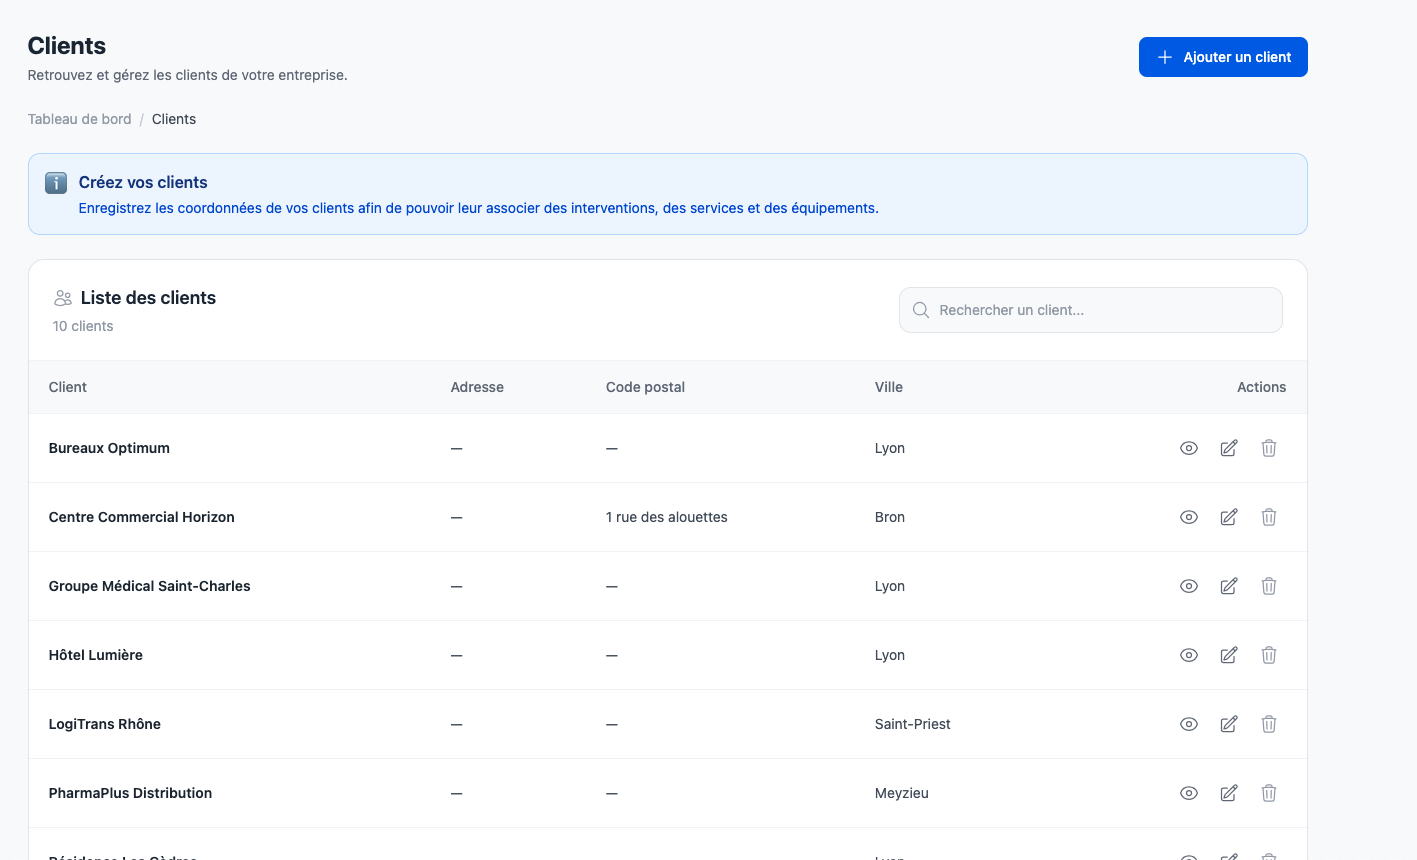The image size is (1417, 860).
Task: Delete Groupe Médical Saint-Charles client
Action: coord(1269,586)
